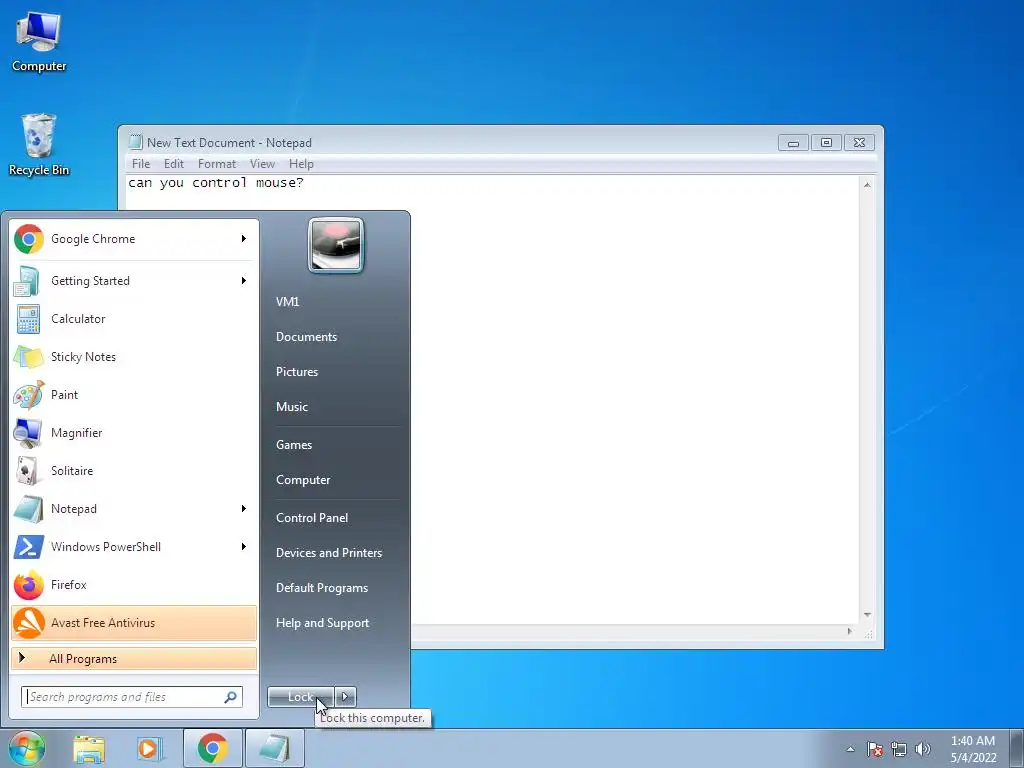This screenshot has height=768, width=1024.
Task: Click the user account picture
Action: point(336,245)
